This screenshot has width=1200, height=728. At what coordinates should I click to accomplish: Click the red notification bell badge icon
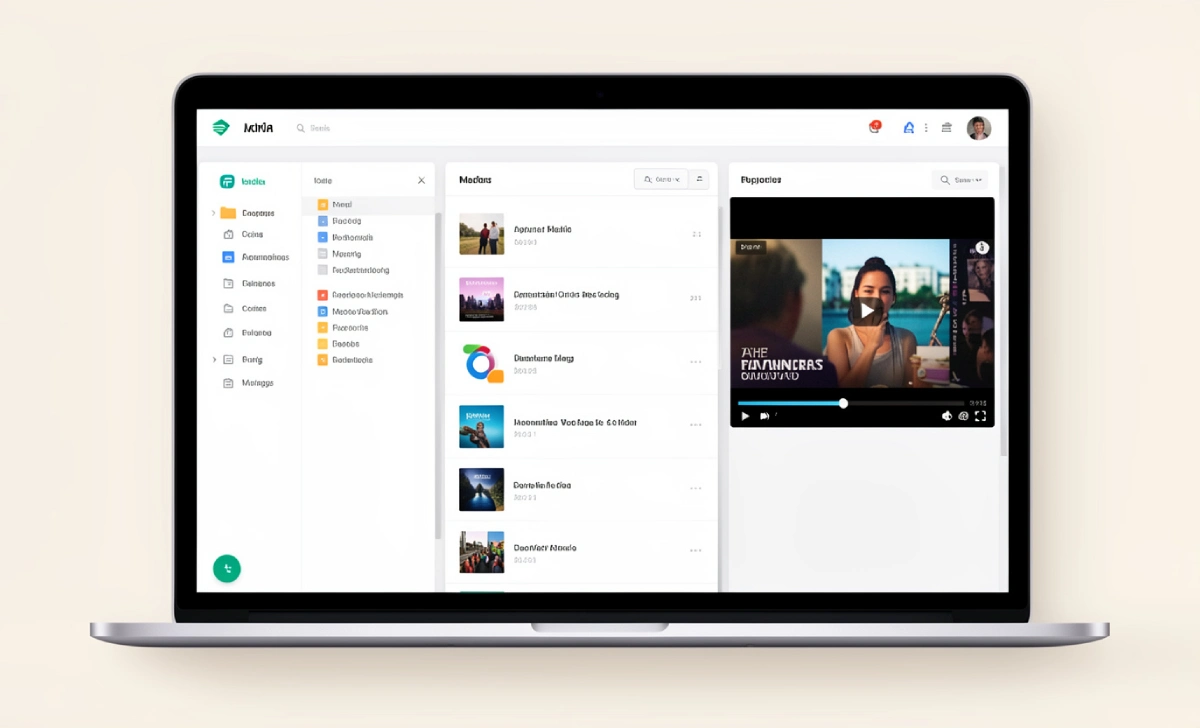[875, 127]
